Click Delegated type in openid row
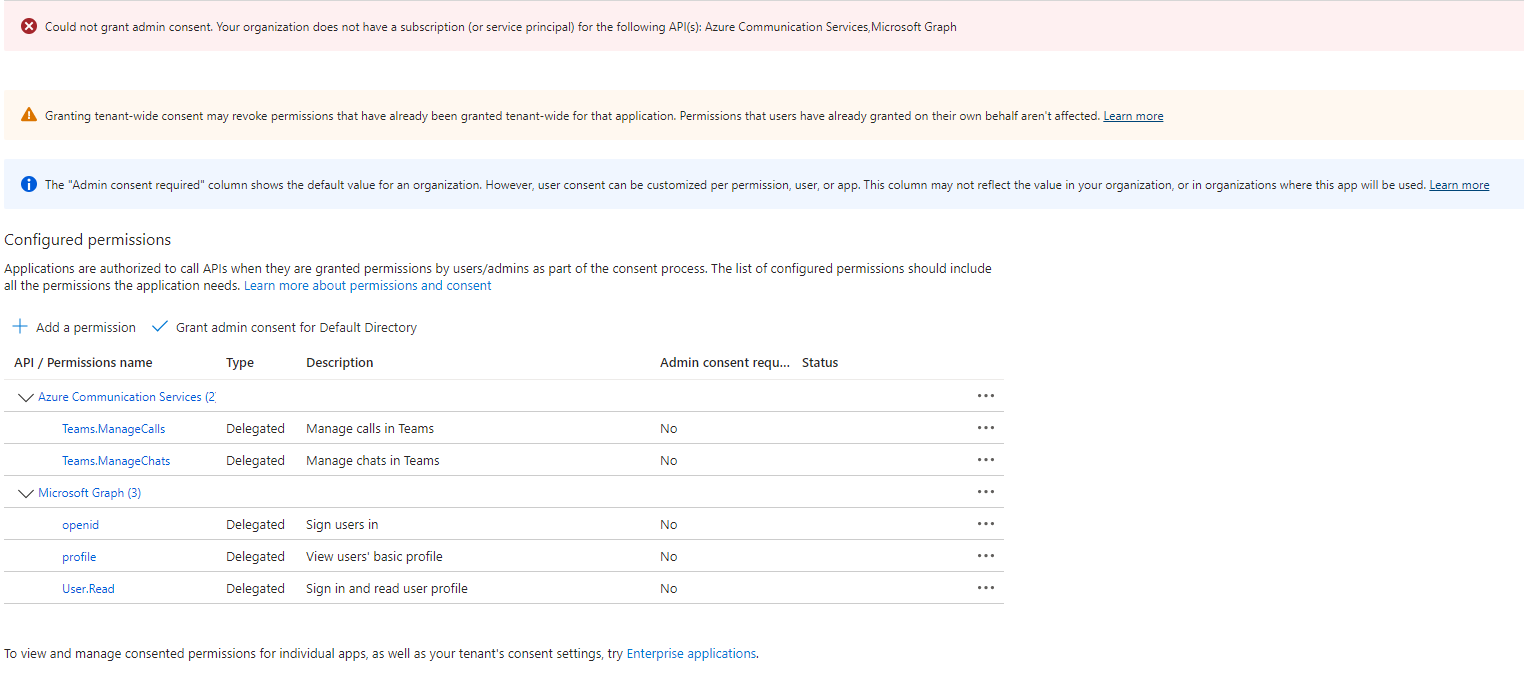Viewport: 1524px width, 693px height. (x=255, y=525)
